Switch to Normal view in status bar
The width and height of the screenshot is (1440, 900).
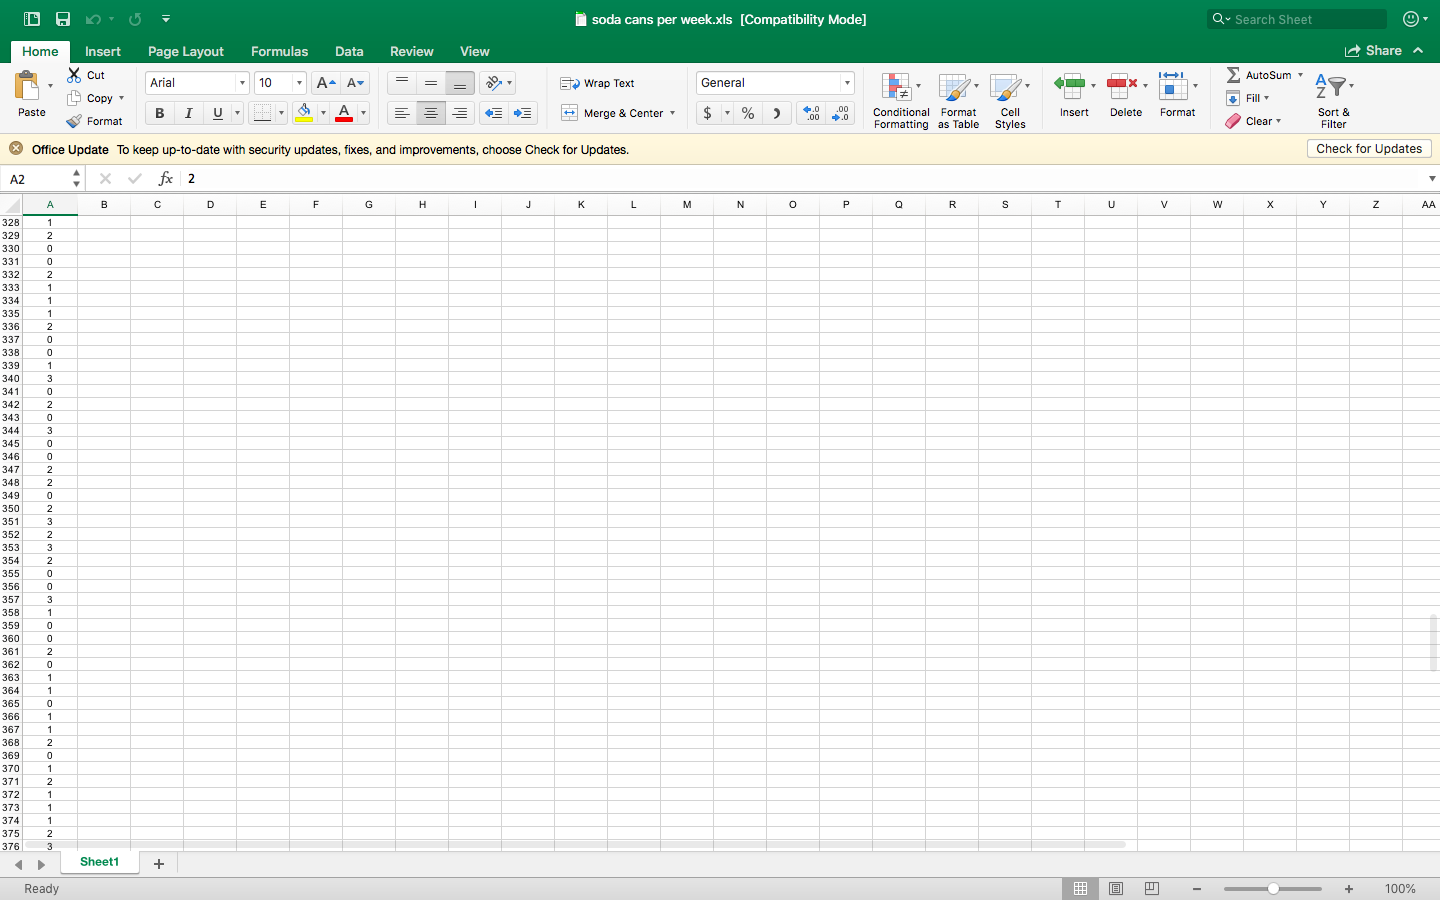coord(1080,888)
